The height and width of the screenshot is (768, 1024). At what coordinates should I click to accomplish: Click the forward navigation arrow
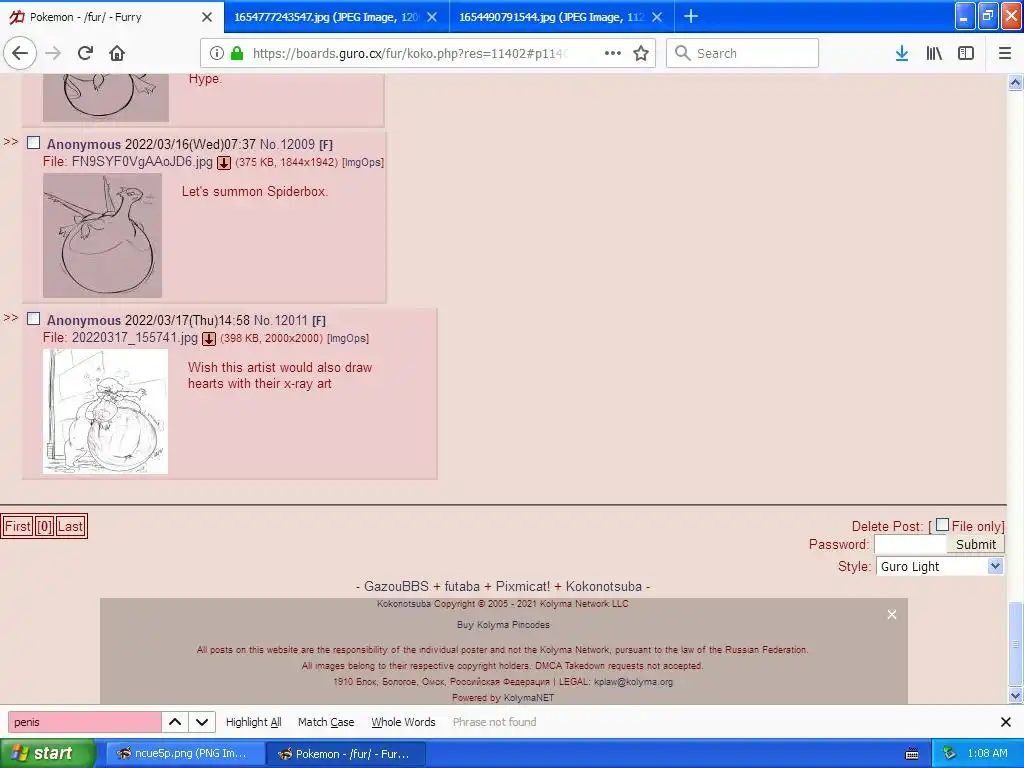pyautogui.click(x=53, y=53)
